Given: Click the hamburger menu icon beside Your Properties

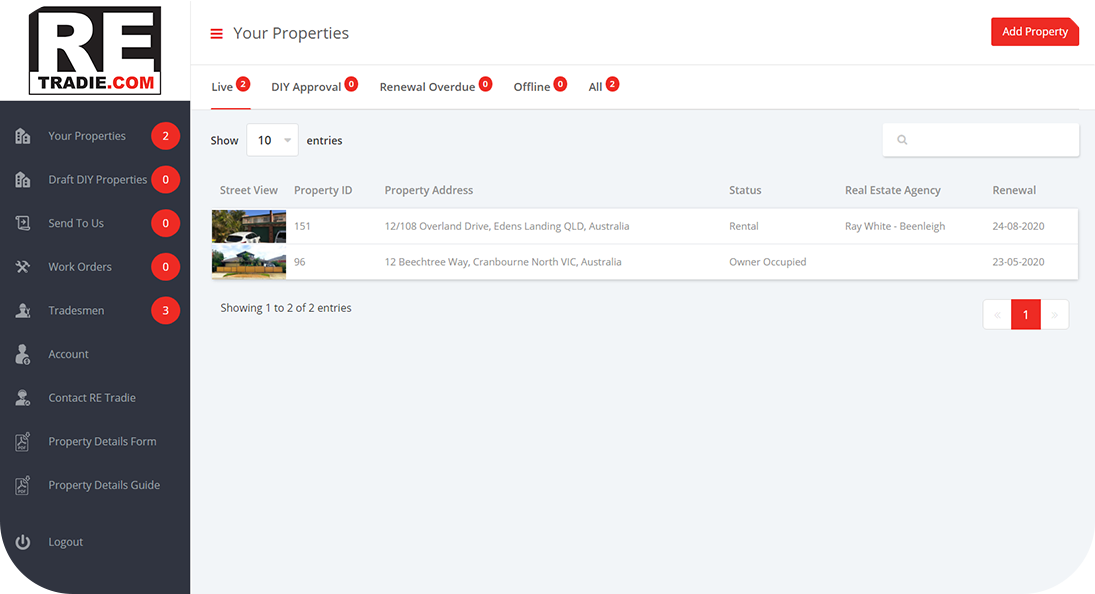Looking at the screenshot, I should point(216,34).
